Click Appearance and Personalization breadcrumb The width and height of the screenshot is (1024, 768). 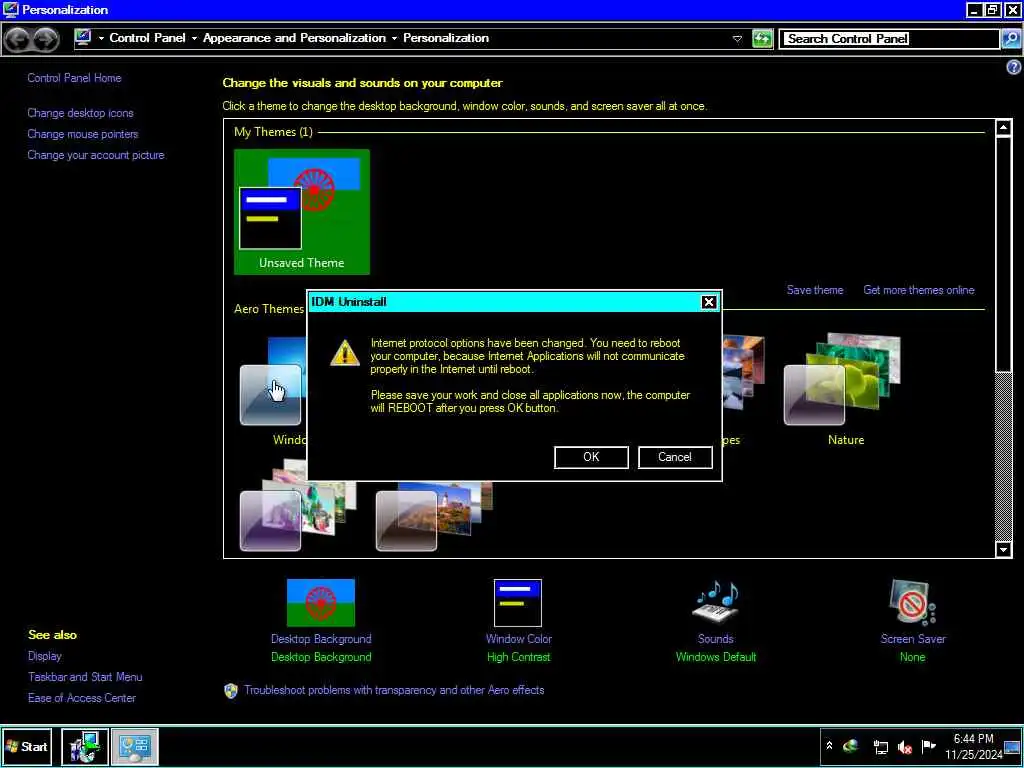tap(295, 38)
